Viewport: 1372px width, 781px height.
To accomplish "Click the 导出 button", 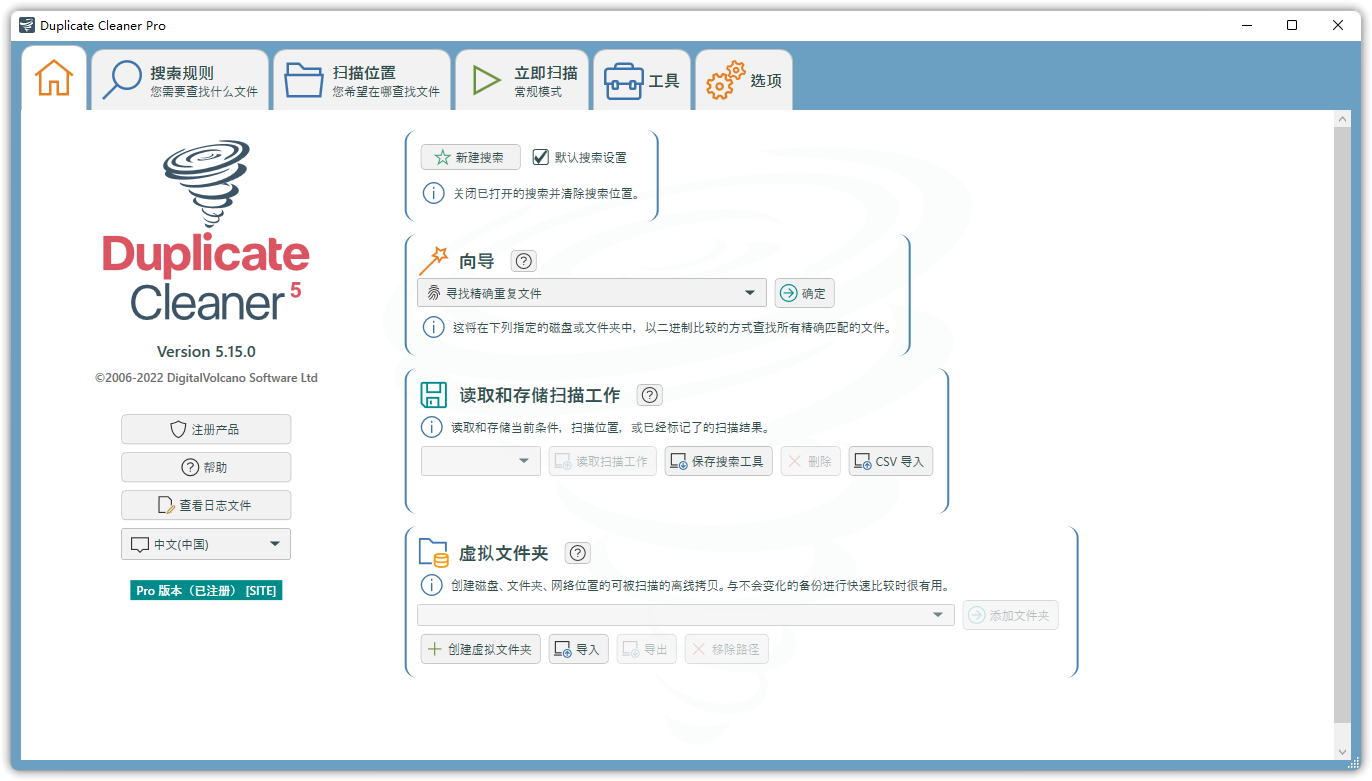I will 646,649.
